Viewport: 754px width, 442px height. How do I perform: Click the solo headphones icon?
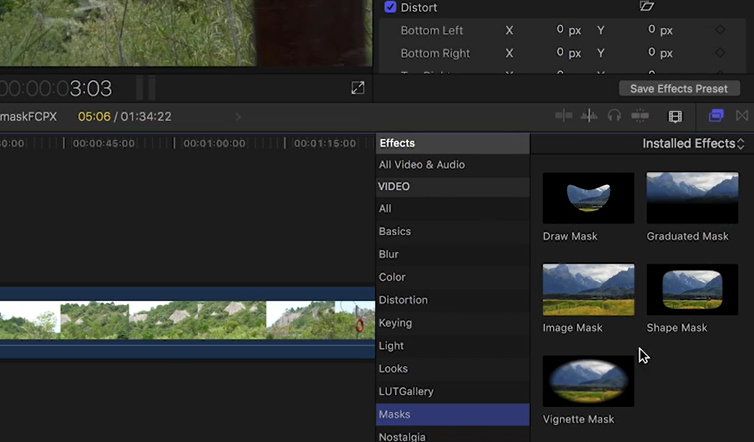(x=614, y=116)
